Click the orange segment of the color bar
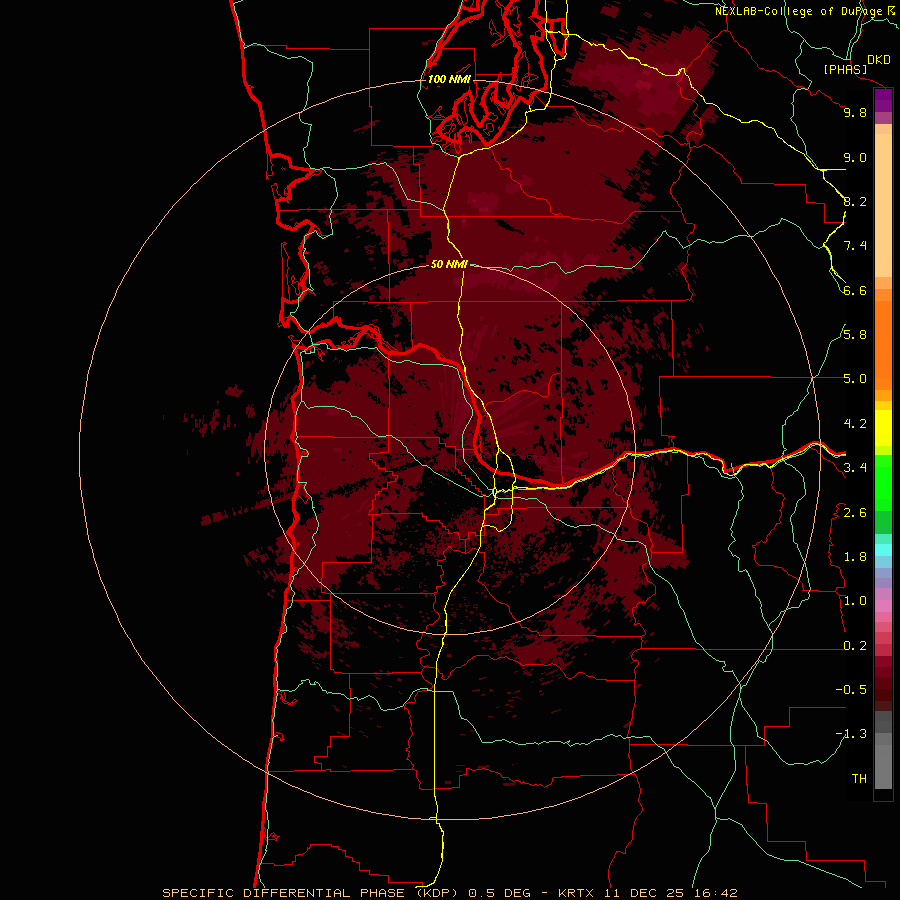This screenshot has height=900, width=900. pyautogui.click(x=883, y=346)
